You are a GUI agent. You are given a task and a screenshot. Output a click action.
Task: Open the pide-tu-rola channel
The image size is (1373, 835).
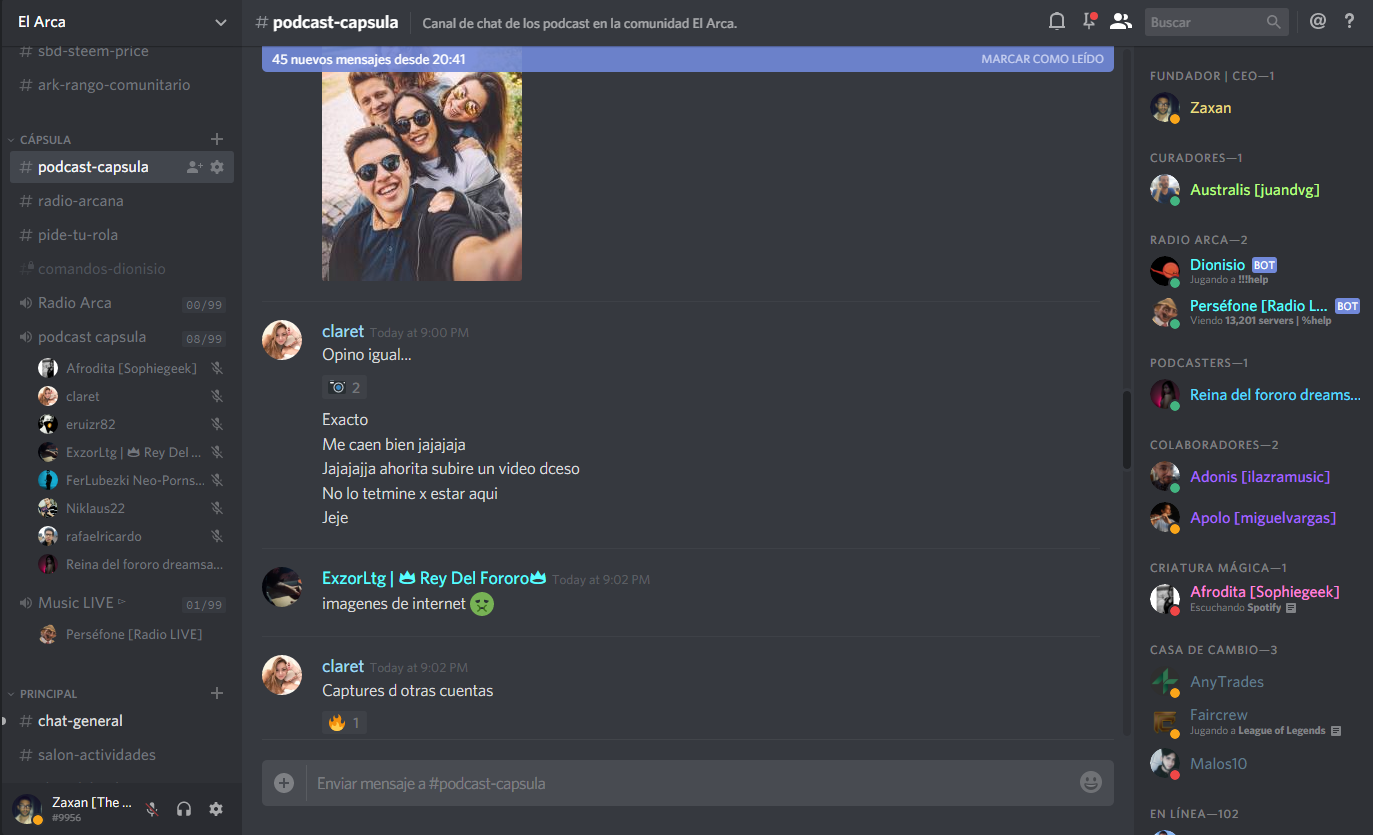(x=121, y=235)
